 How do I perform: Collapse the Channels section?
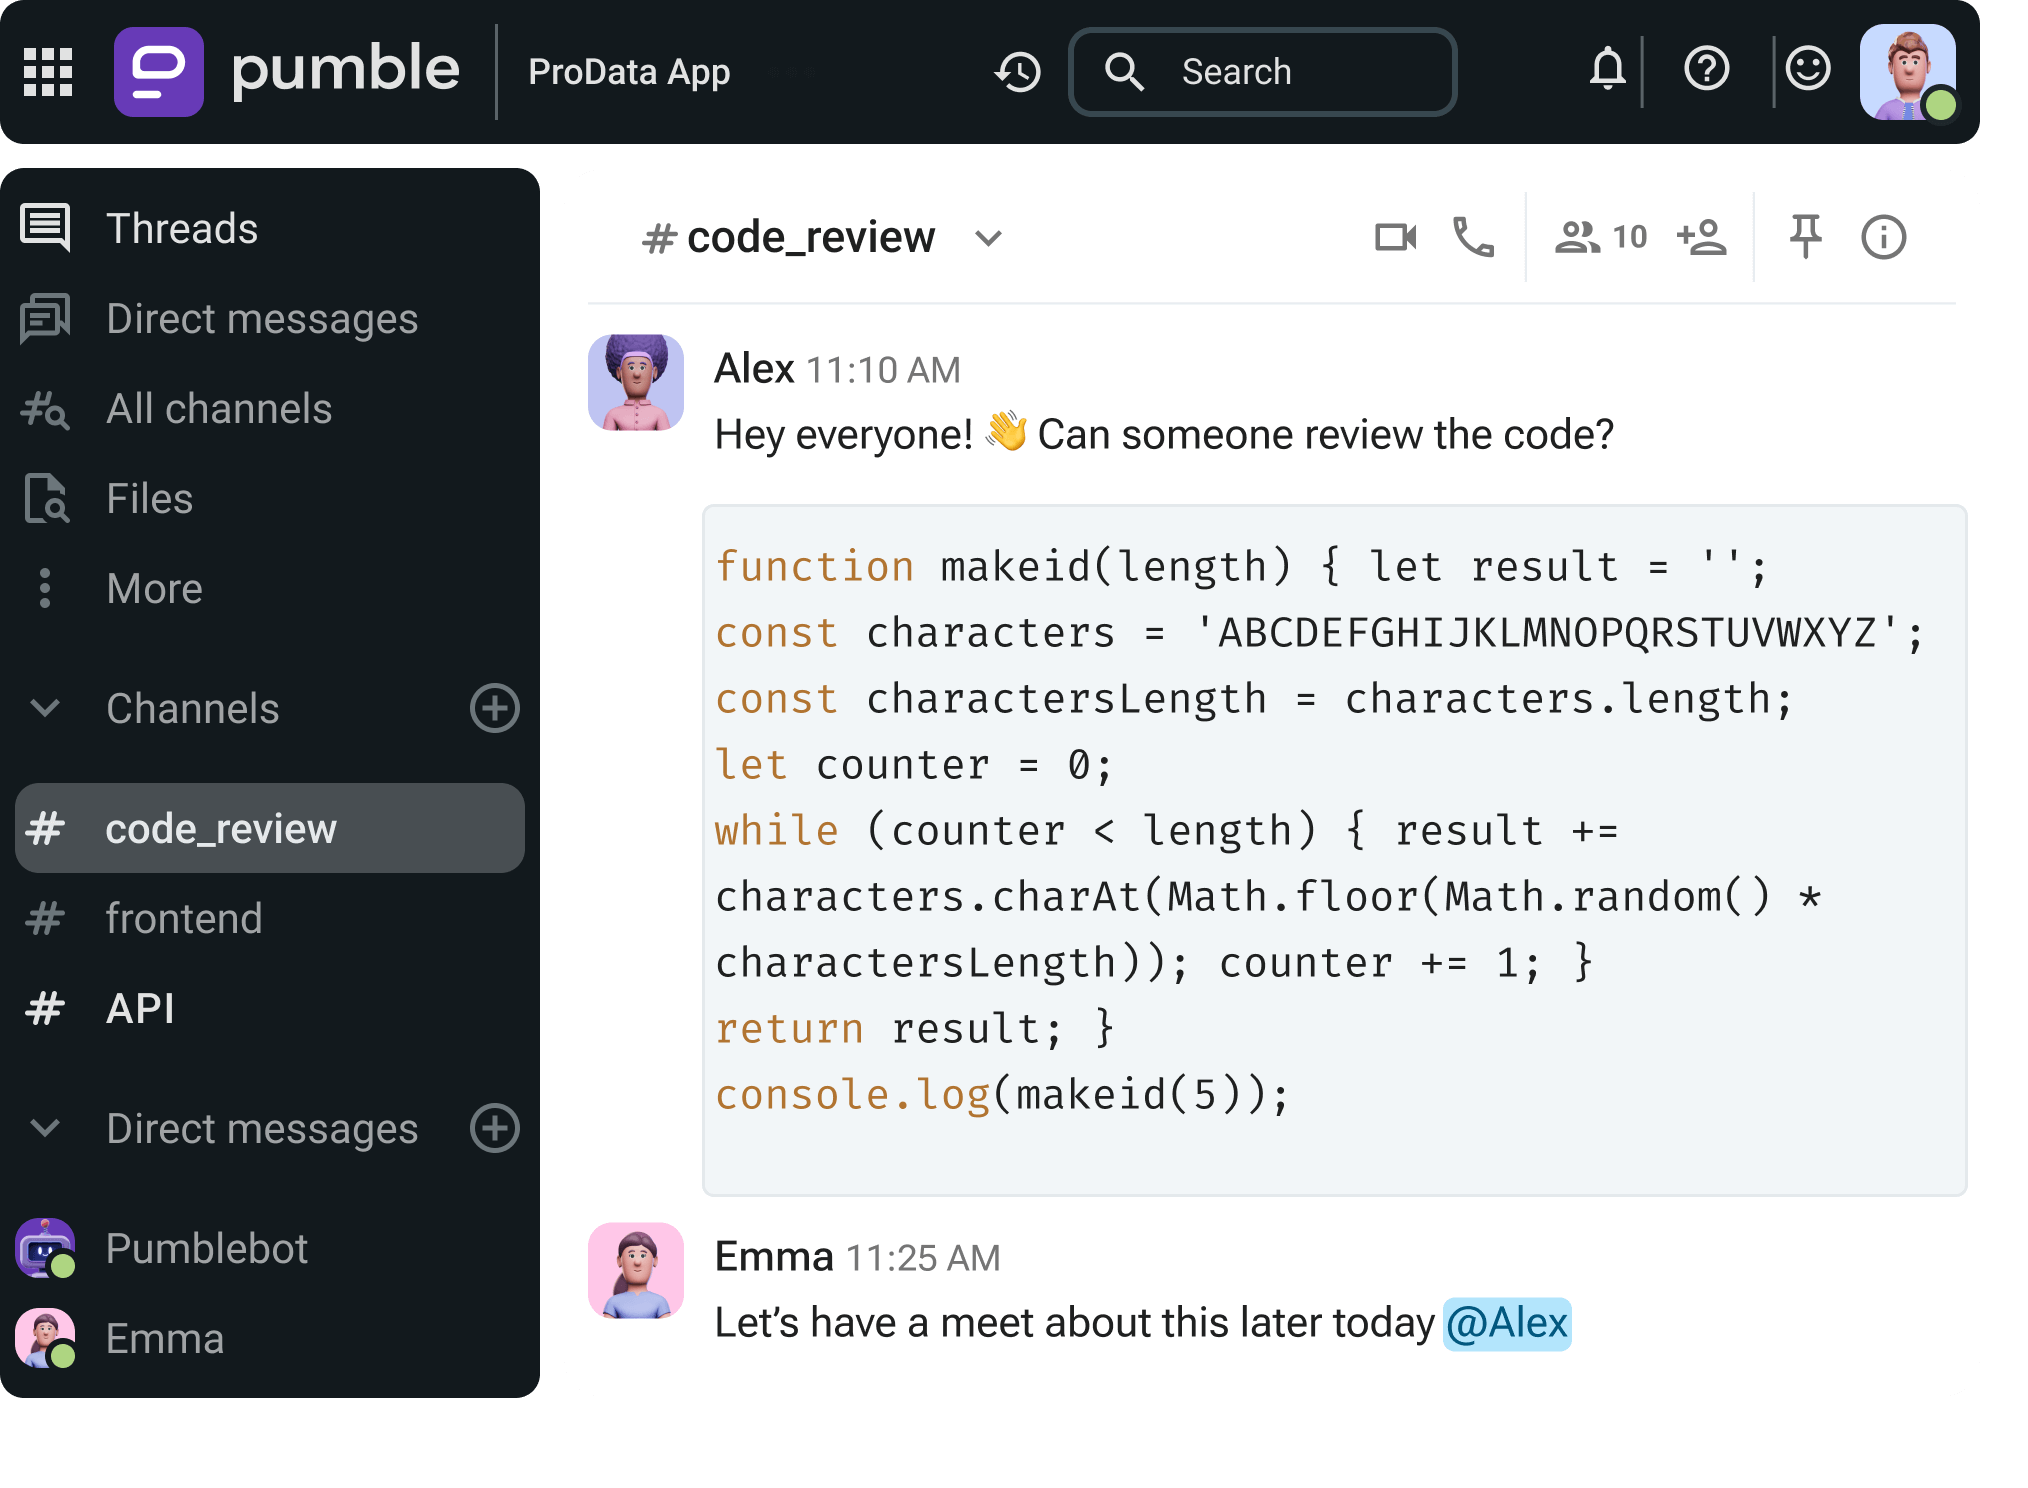pyautogui.click(x=43, y=709)
